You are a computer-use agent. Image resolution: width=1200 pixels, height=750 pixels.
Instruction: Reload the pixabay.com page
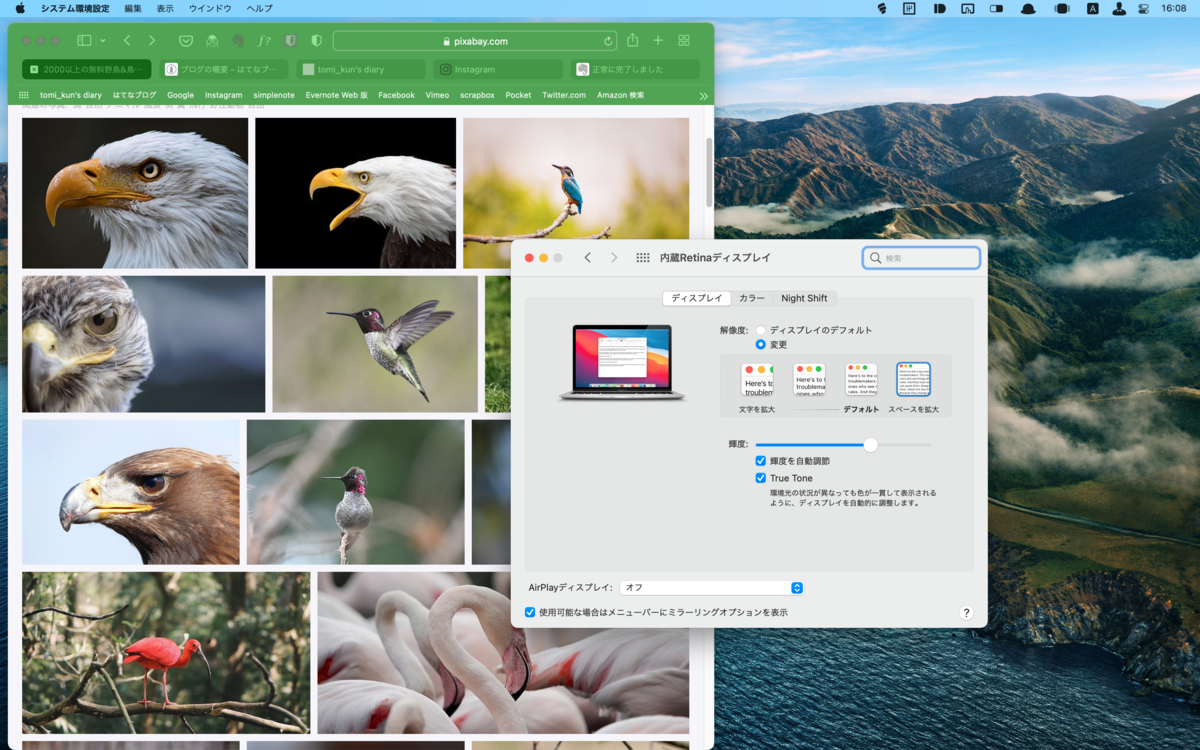click(x=608, y=41)
